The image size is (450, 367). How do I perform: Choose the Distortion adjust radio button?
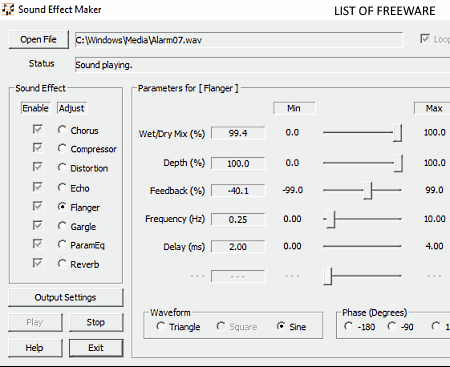[x=62, y=167]
